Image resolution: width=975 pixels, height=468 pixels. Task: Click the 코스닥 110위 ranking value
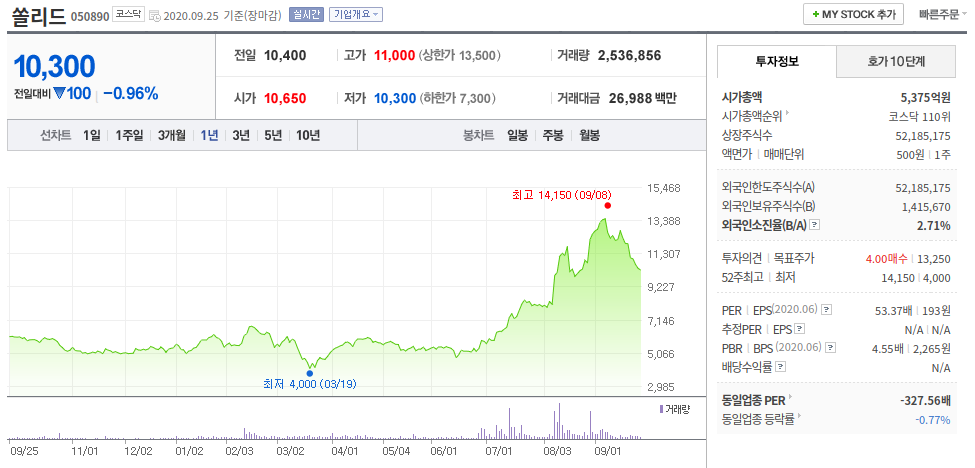(x=920, y=116)
